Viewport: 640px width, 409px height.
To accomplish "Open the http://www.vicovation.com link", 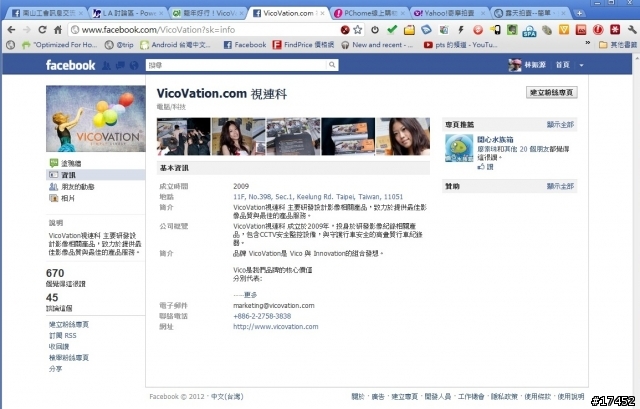I will pyautogui.click(x=276, y=327).
